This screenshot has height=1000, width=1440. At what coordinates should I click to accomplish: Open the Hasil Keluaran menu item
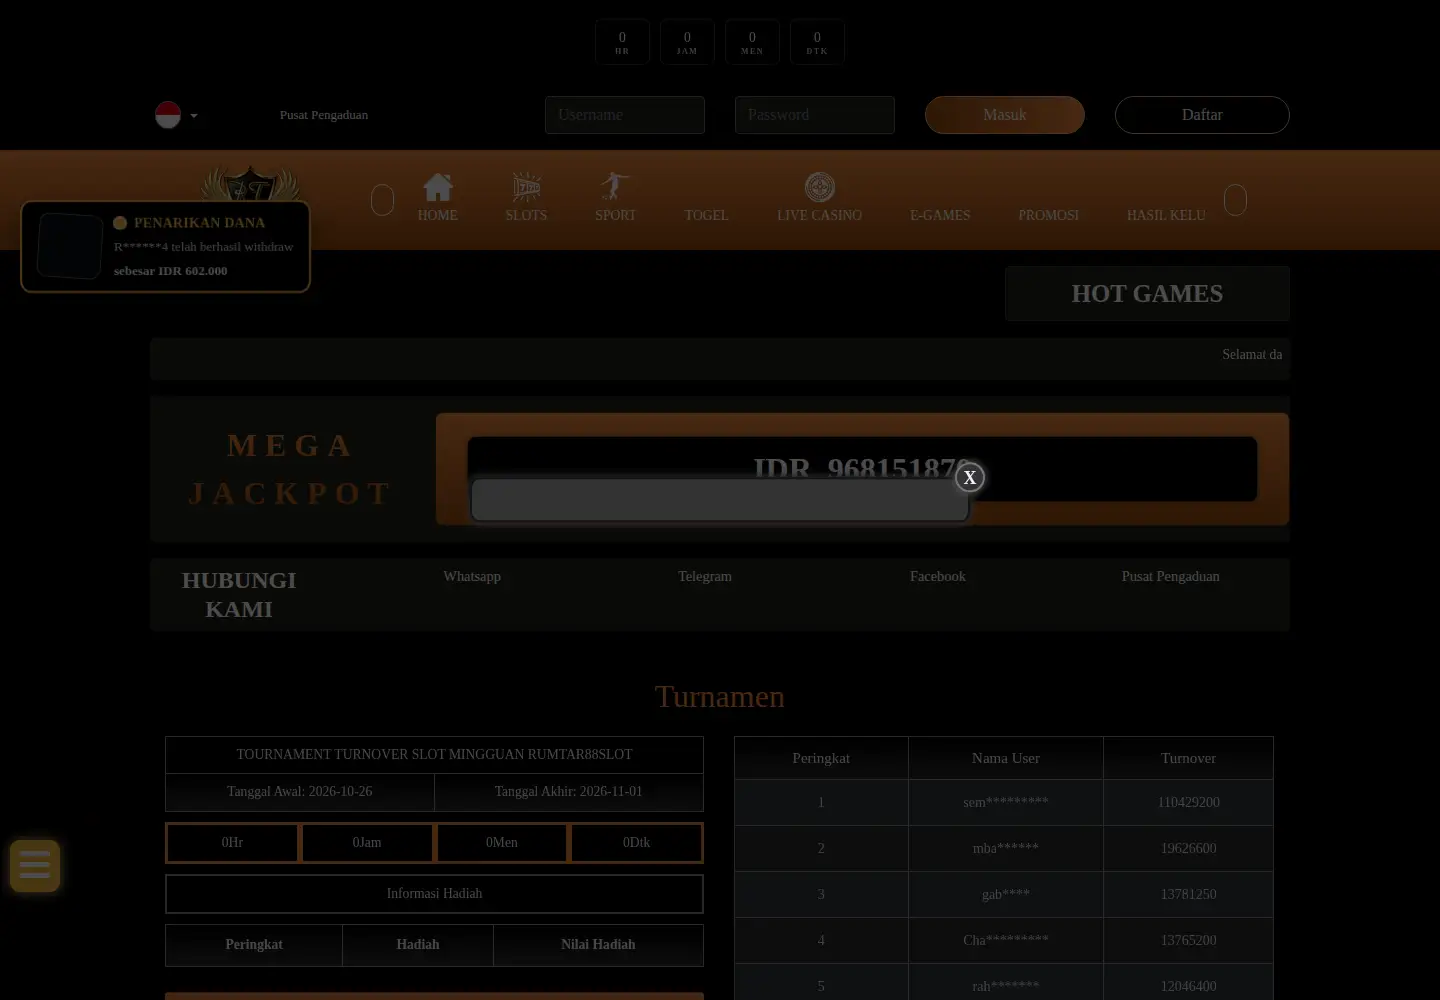[x=1166, y=215]
